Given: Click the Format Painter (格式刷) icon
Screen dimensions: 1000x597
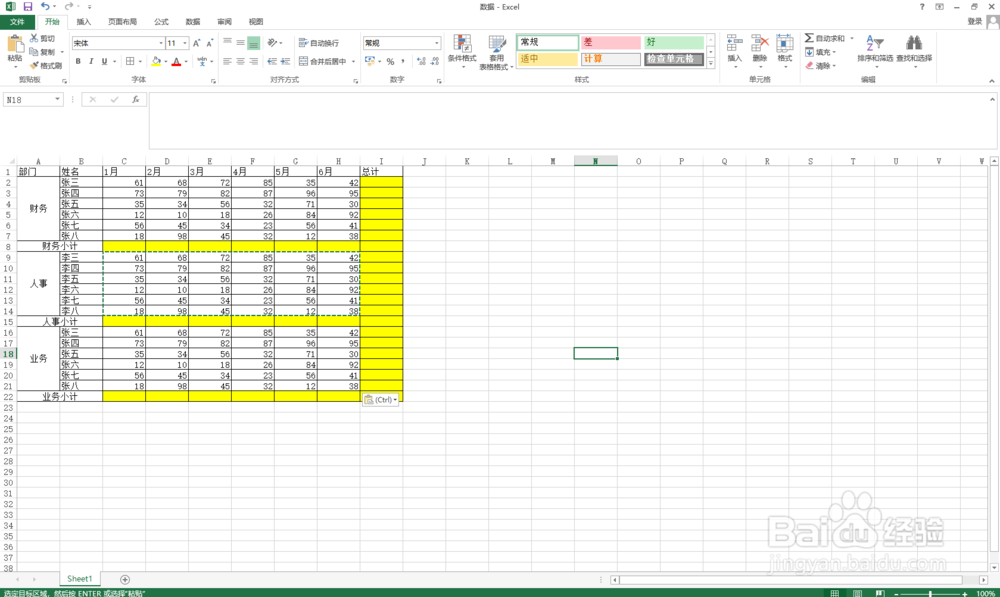Looking at the screenshot, I should pos(34,65).
